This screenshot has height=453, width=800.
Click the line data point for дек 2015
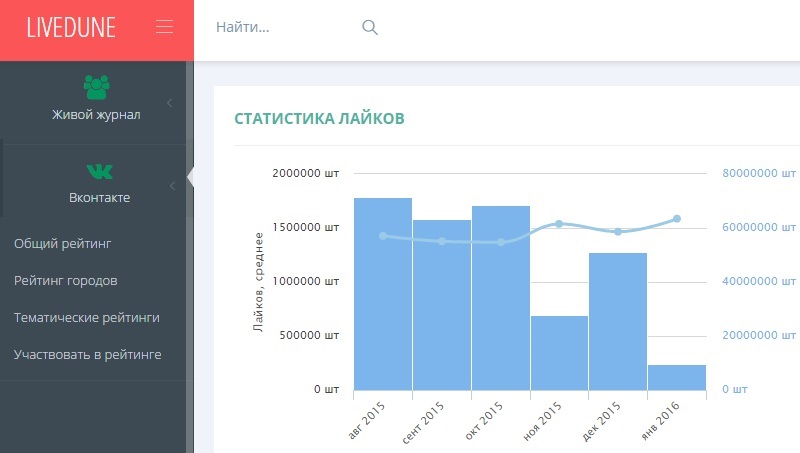click(618, 232)
